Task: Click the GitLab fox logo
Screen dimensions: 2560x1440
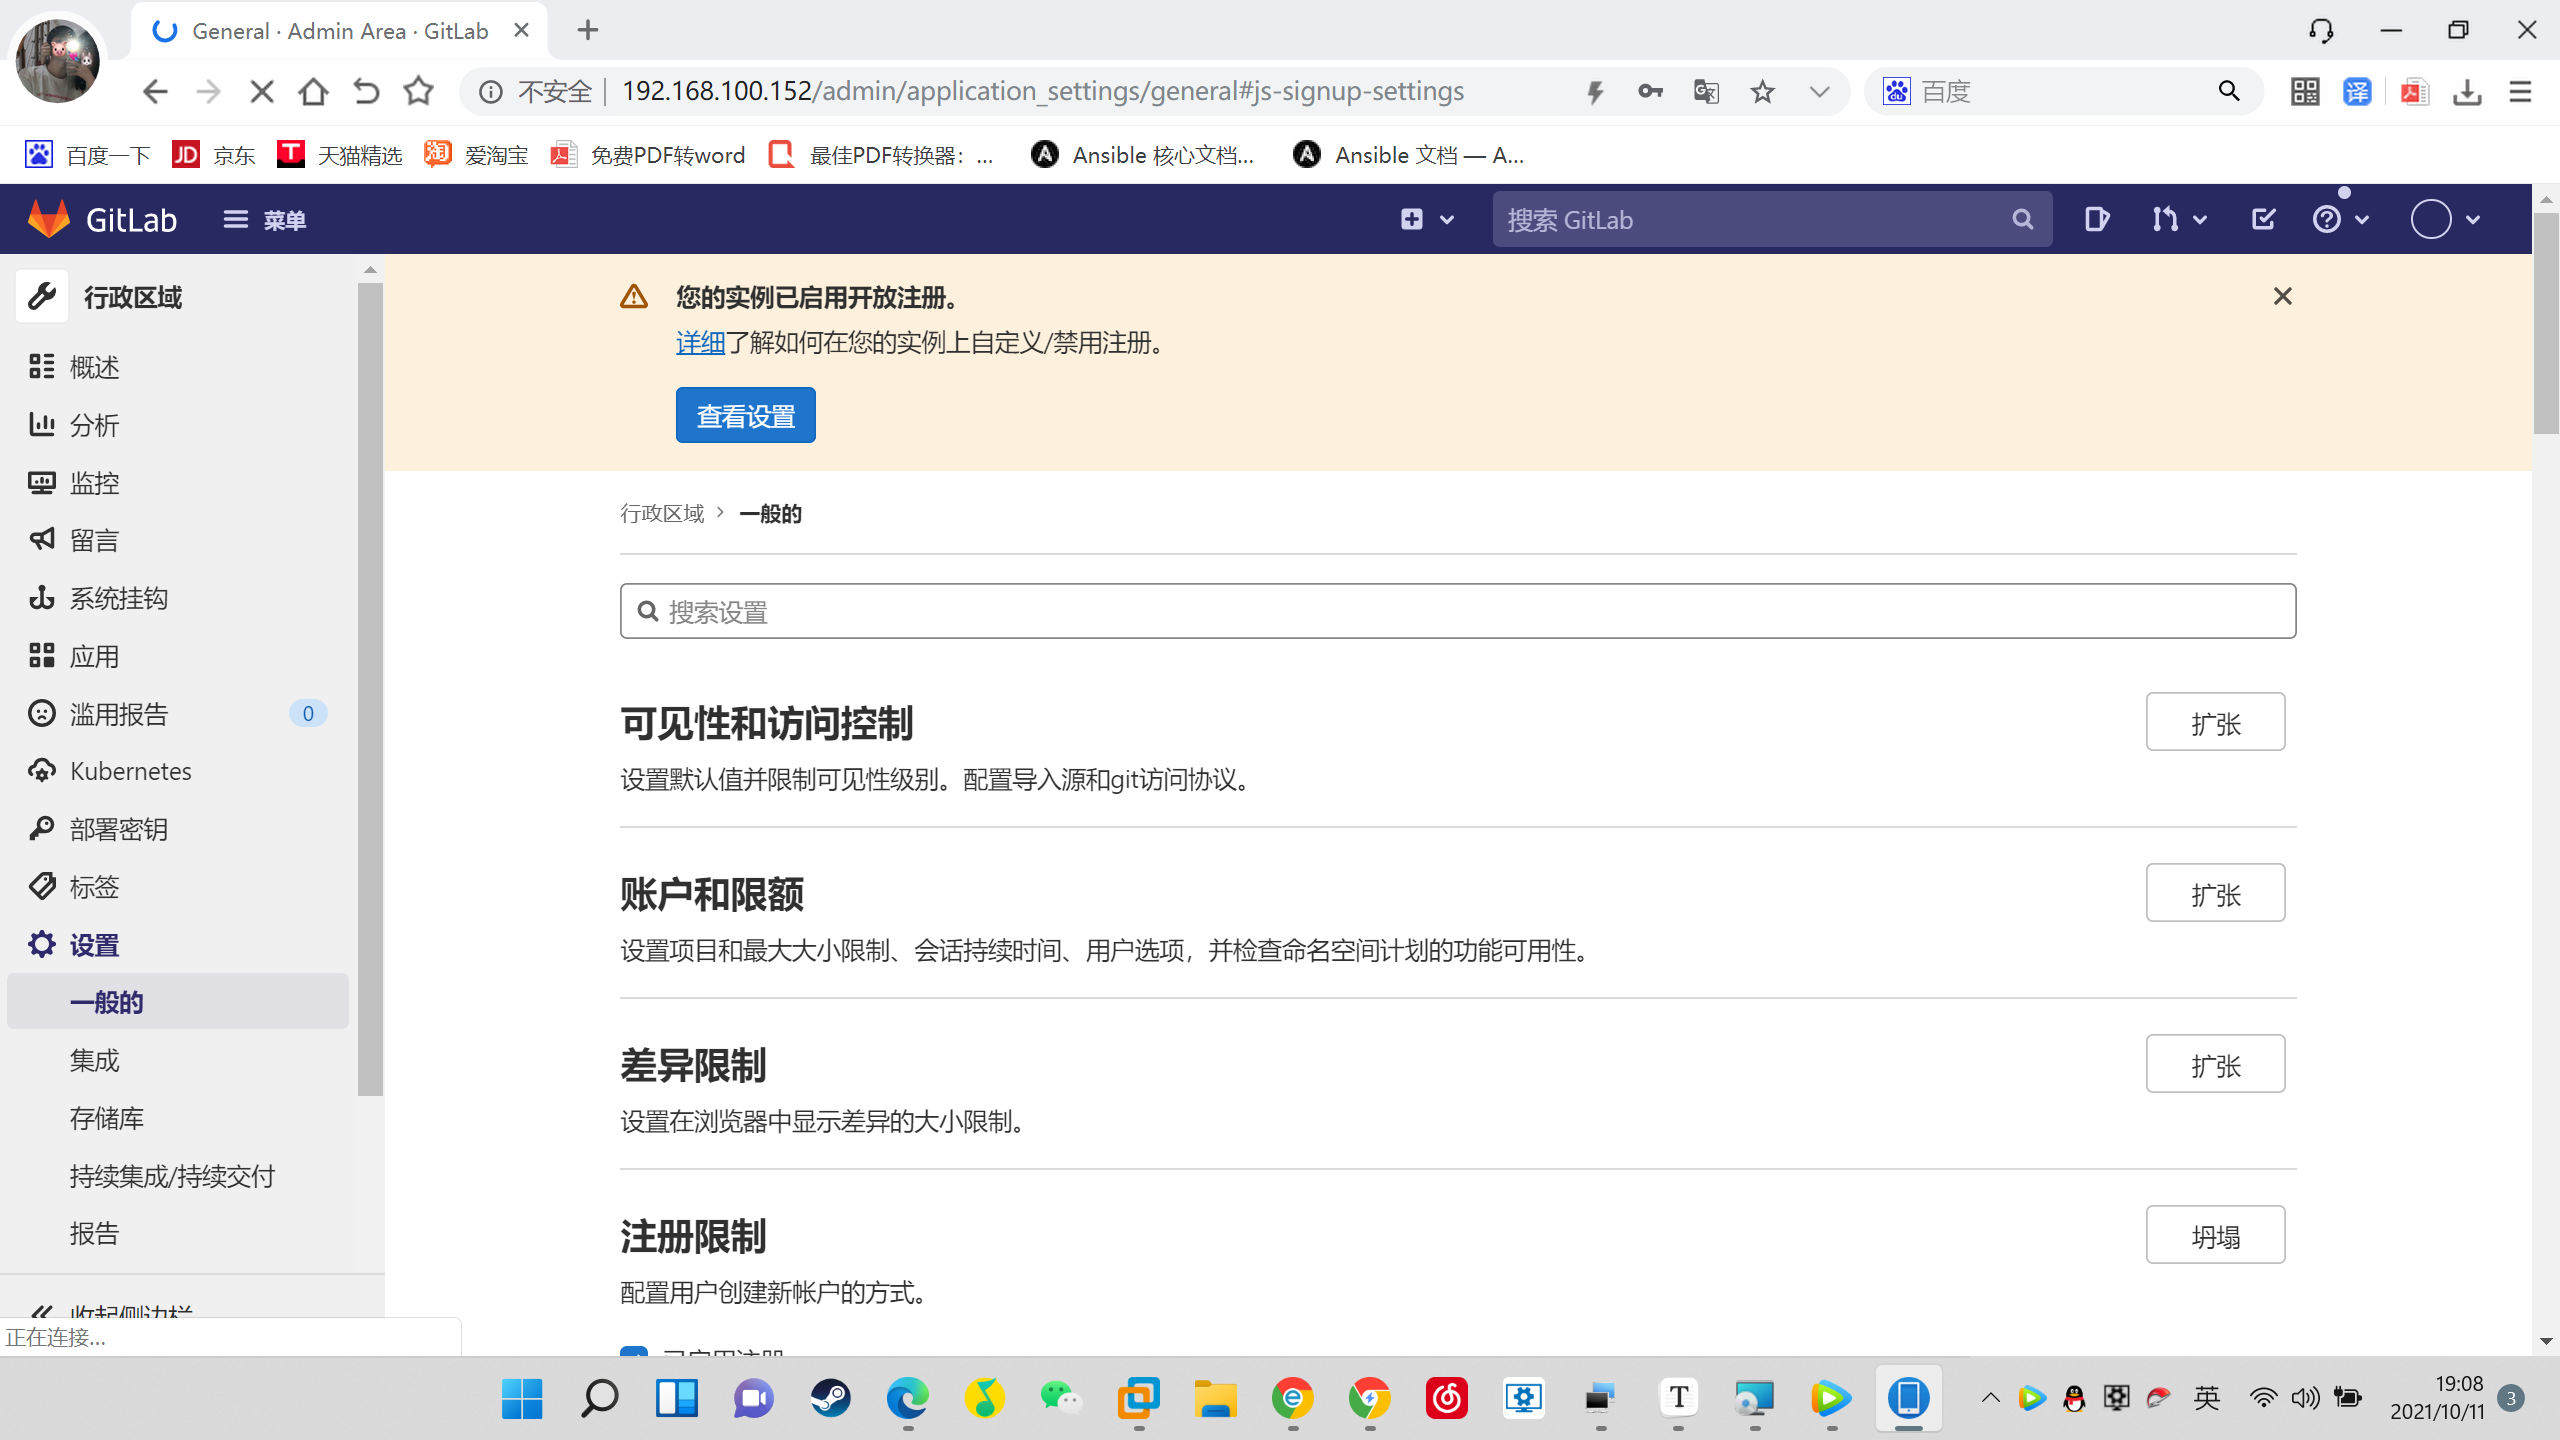Action: coord(48,219)
